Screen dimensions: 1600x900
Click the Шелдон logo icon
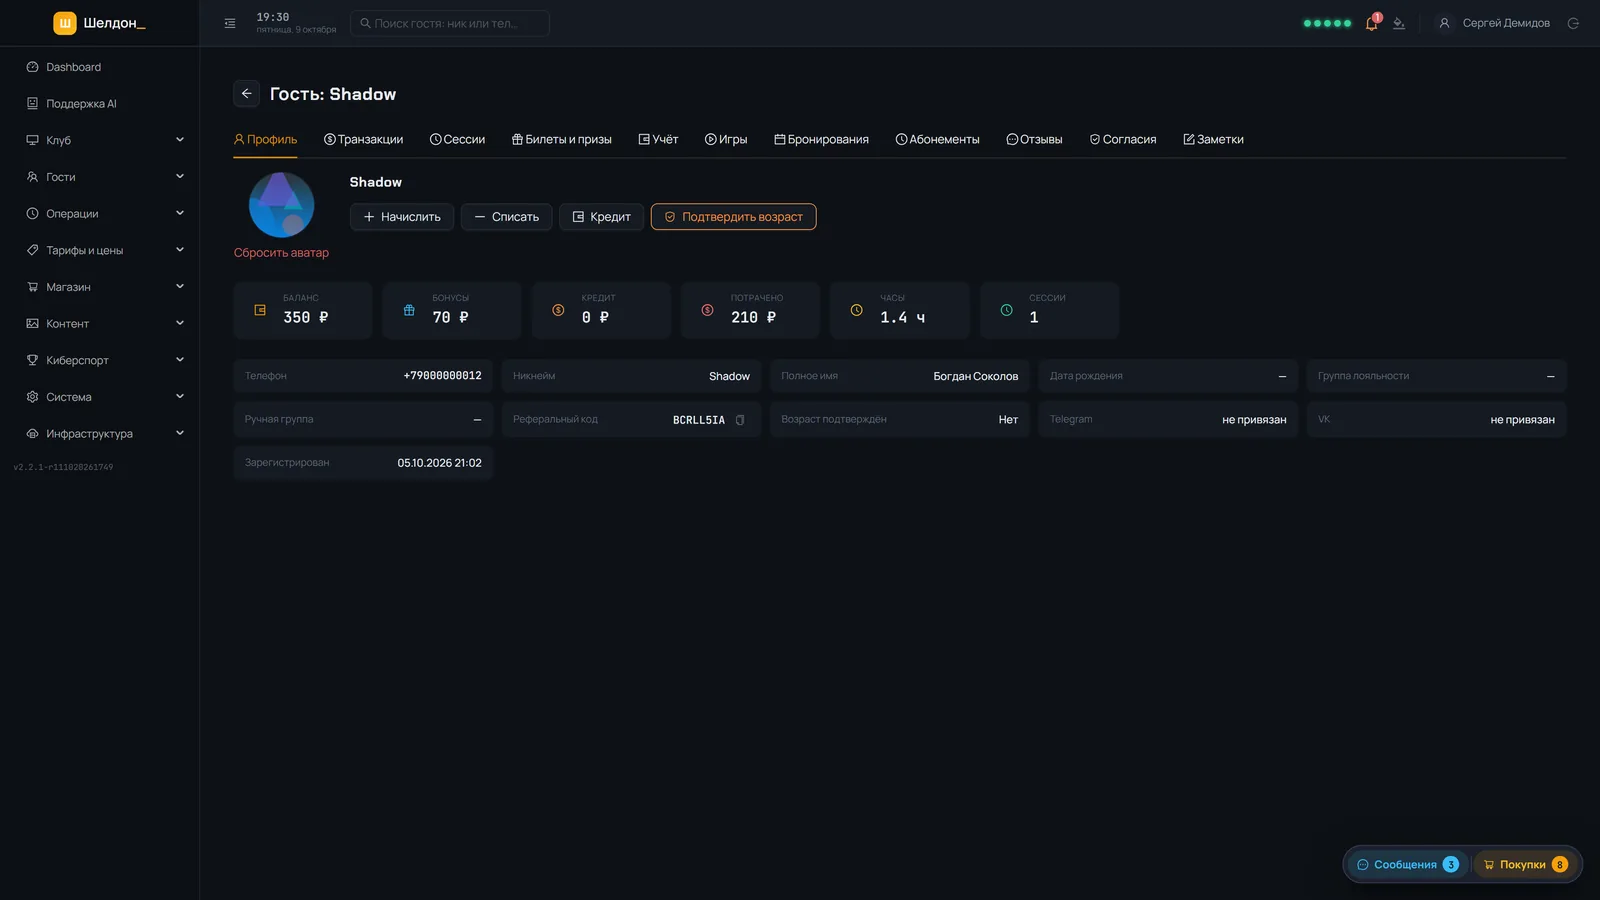point(65,23)
